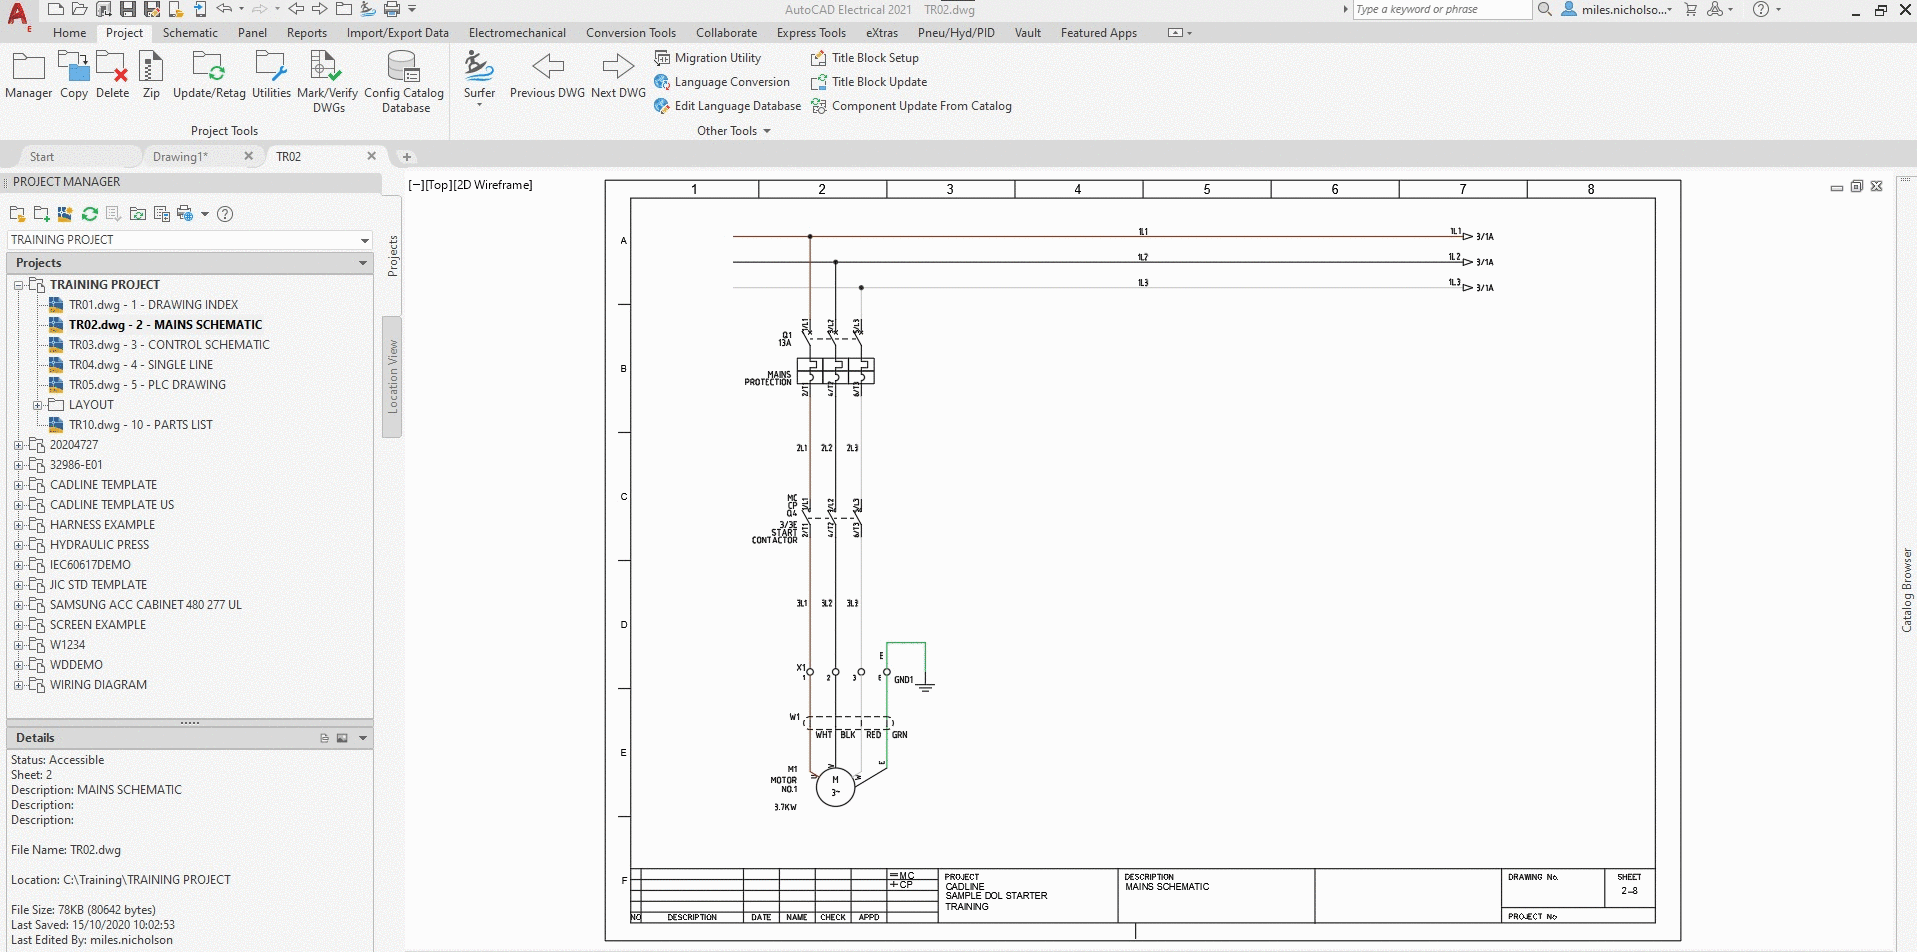Click the Publish/Plot printer icon
This screenshot has height=952, width=1917.
(185, 214)
